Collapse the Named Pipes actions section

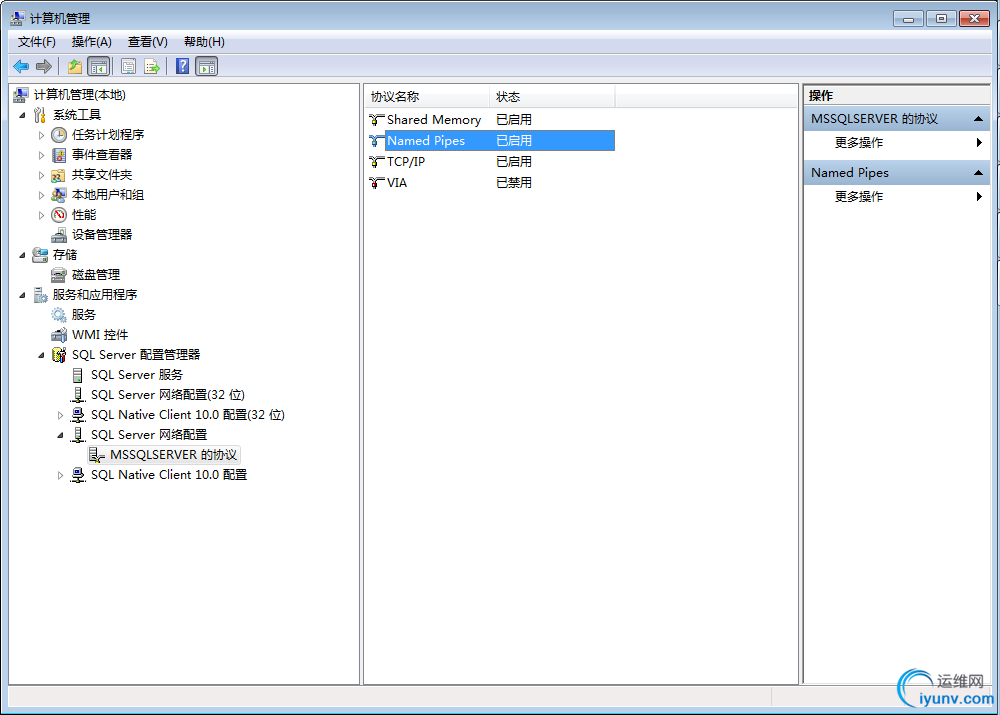[978, 173]
